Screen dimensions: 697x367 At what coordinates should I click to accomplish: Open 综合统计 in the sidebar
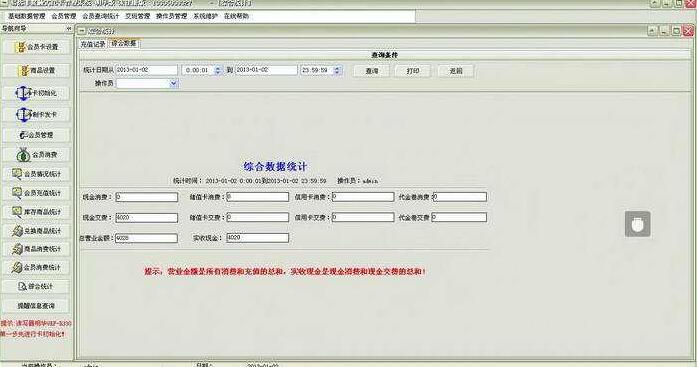coord(36,287)
